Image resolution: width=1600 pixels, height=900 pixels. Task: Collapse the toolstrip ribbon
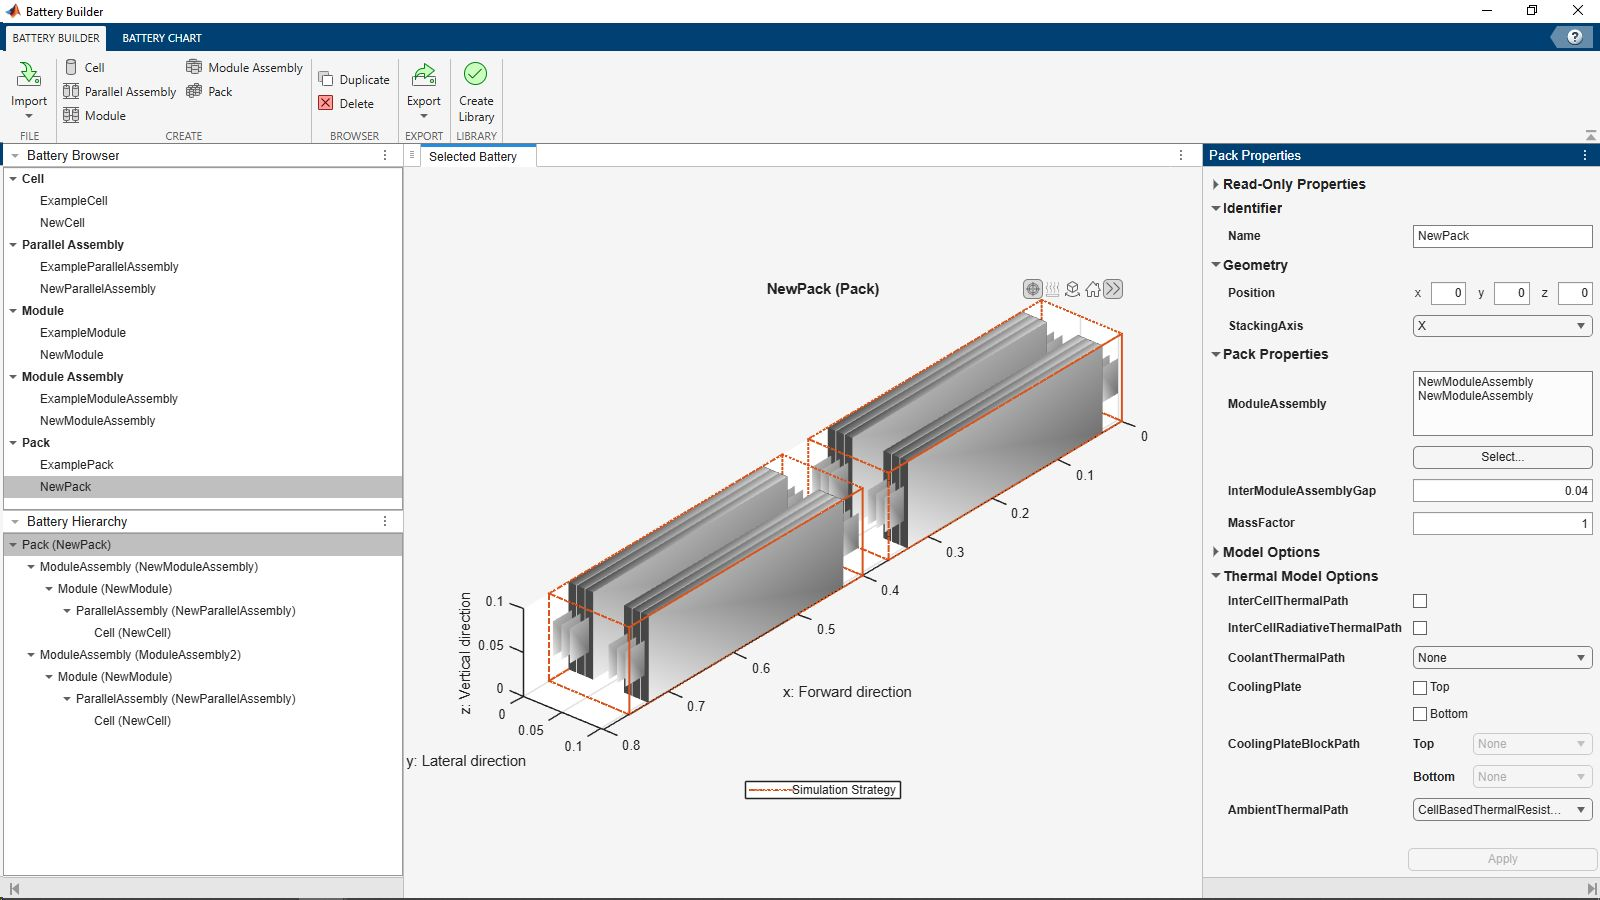[x=1590, y=135]
